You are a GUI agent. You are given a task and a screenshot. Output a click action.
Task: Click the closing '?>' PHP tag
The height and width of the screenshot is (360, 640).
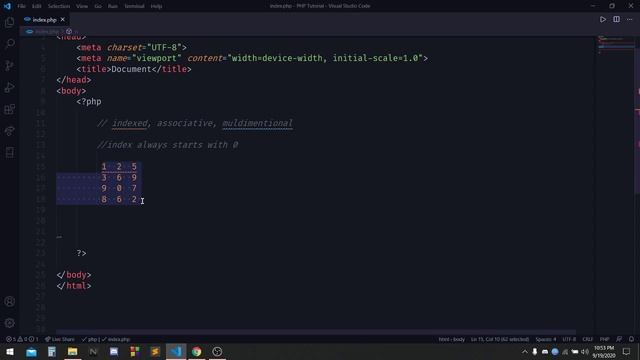pos(81,253)
